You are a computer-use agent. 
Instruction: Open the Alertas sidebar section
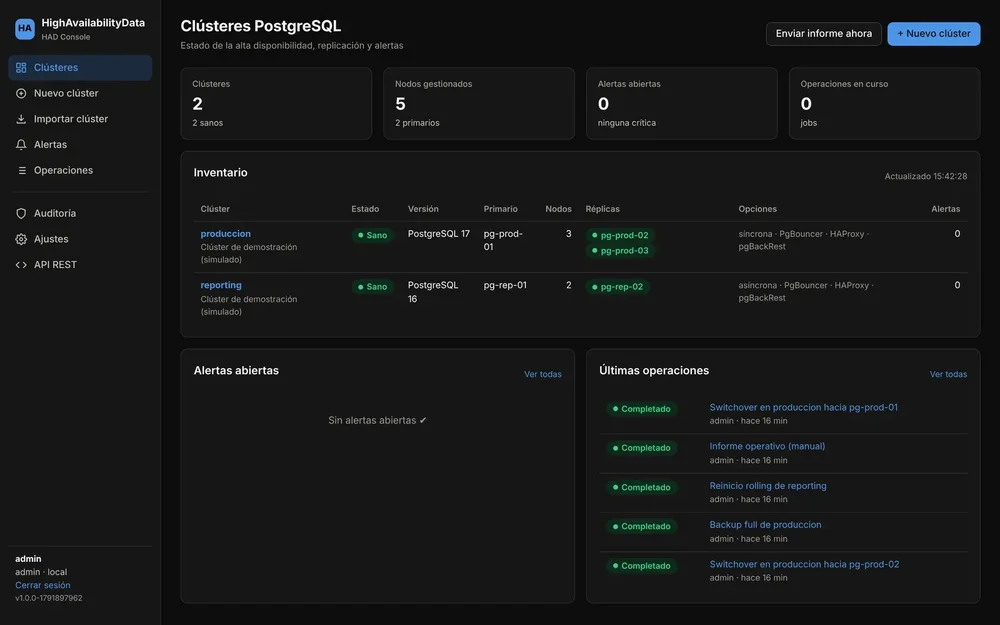80,145
